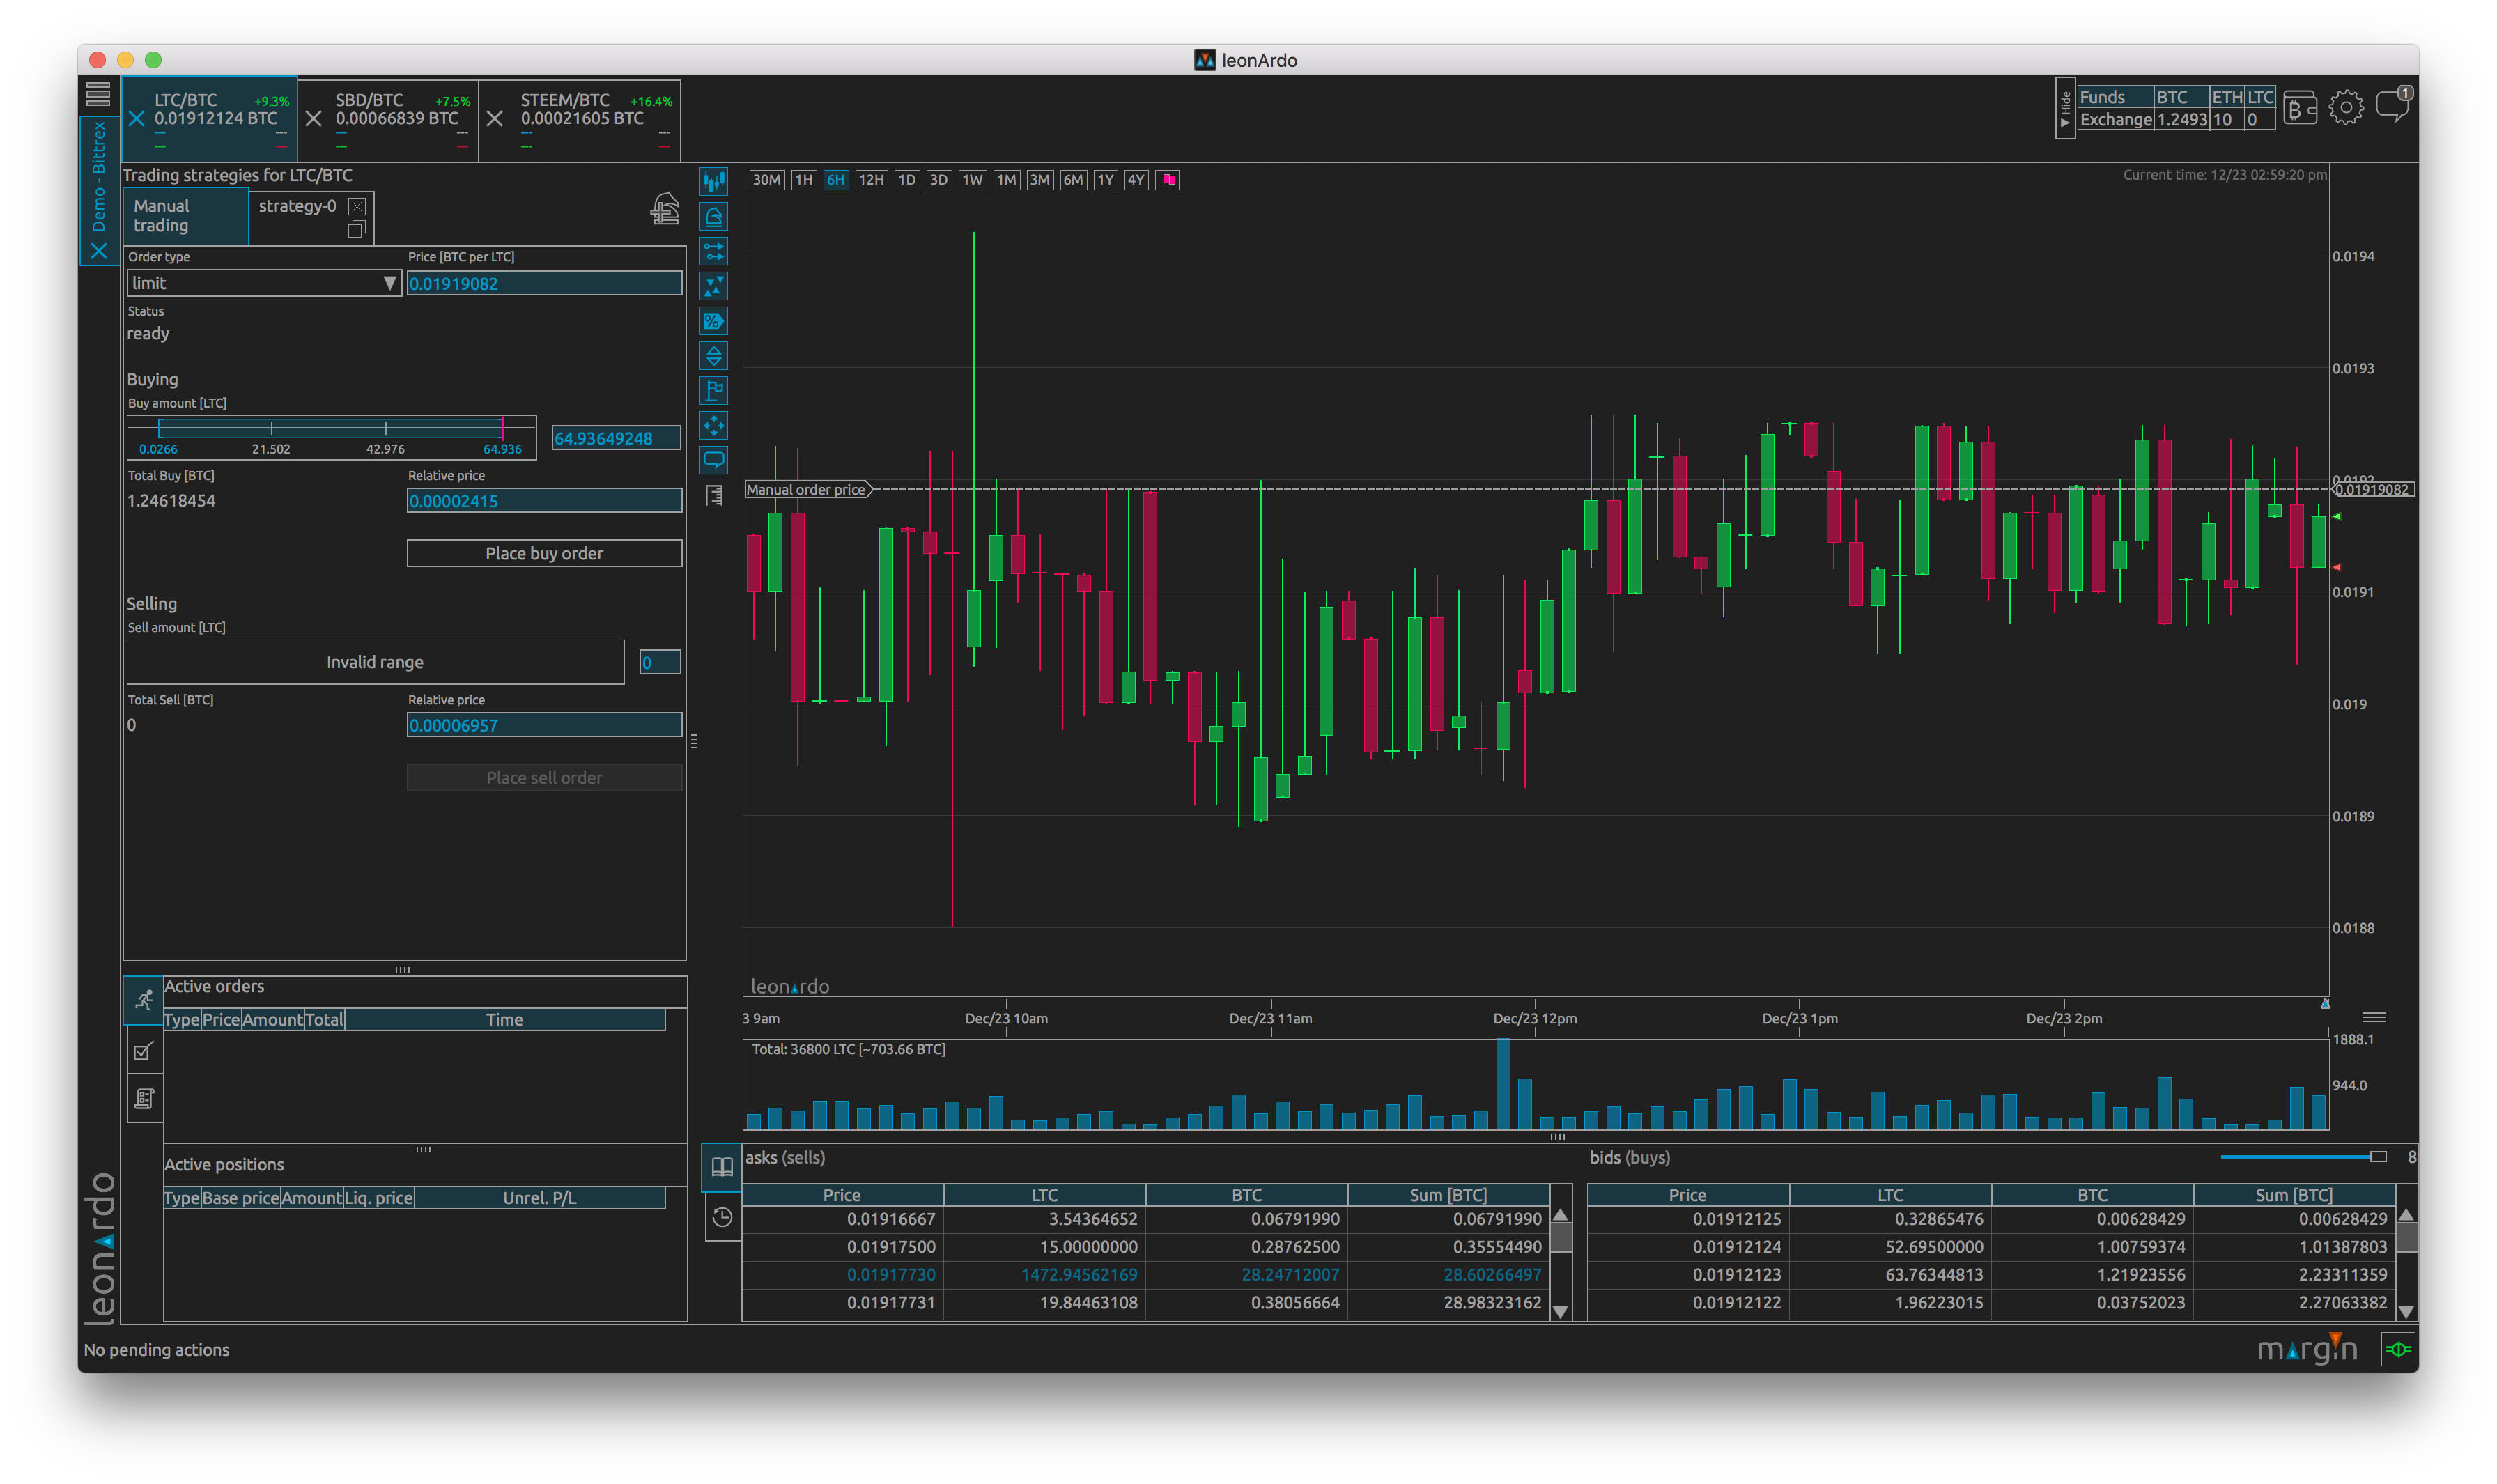This screenshot has height=1484, width=2497.
Task: Click the sell amount field showing 0
Action: (660, 662)
